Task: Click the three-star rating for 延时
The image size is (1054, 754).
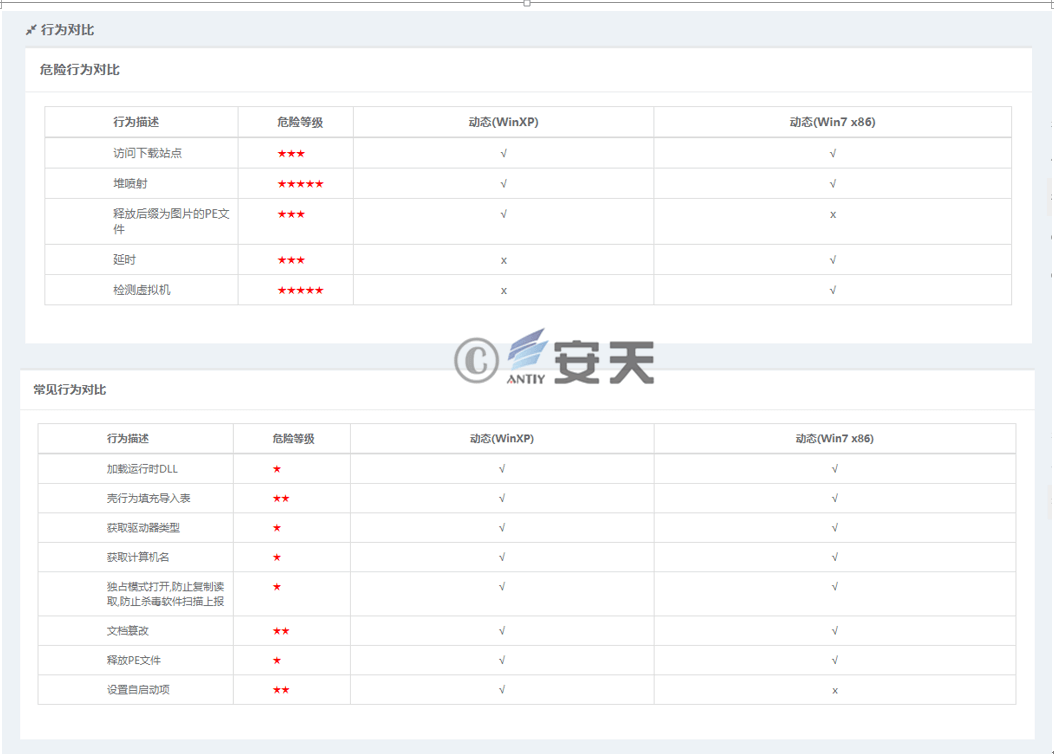Action: [x=291, y=260]
